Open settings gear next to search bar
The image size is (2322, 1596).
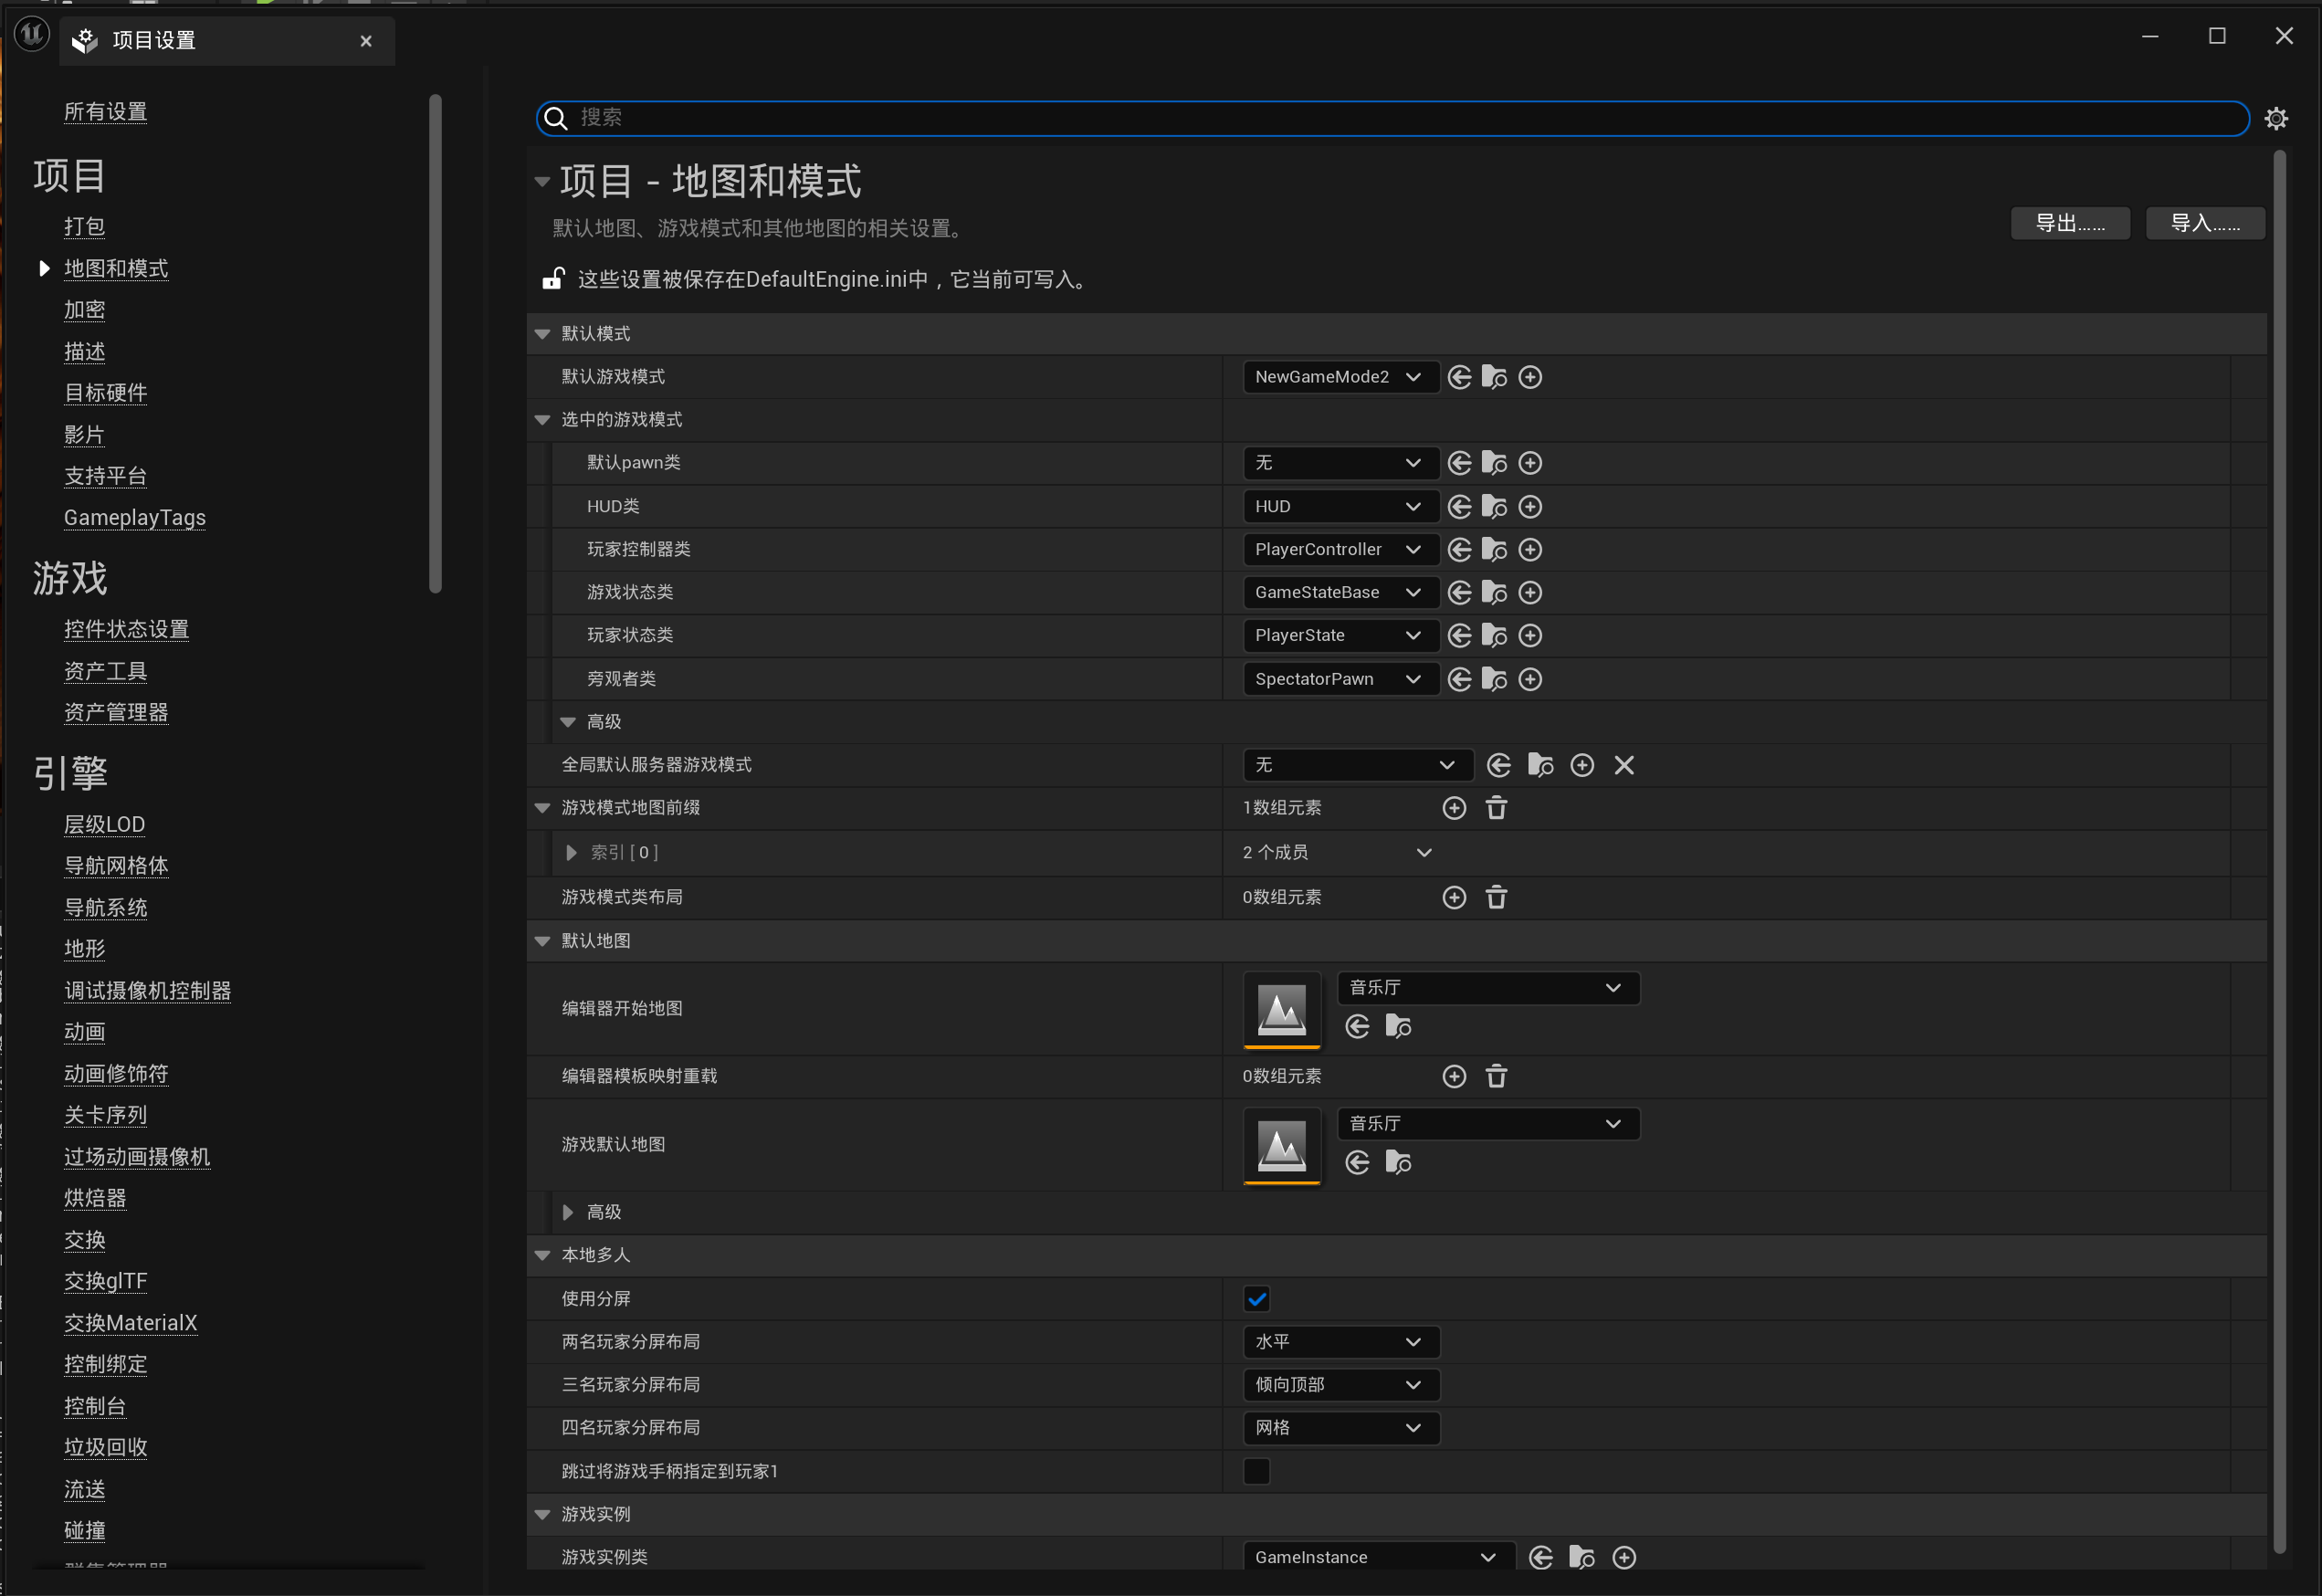2276,119
